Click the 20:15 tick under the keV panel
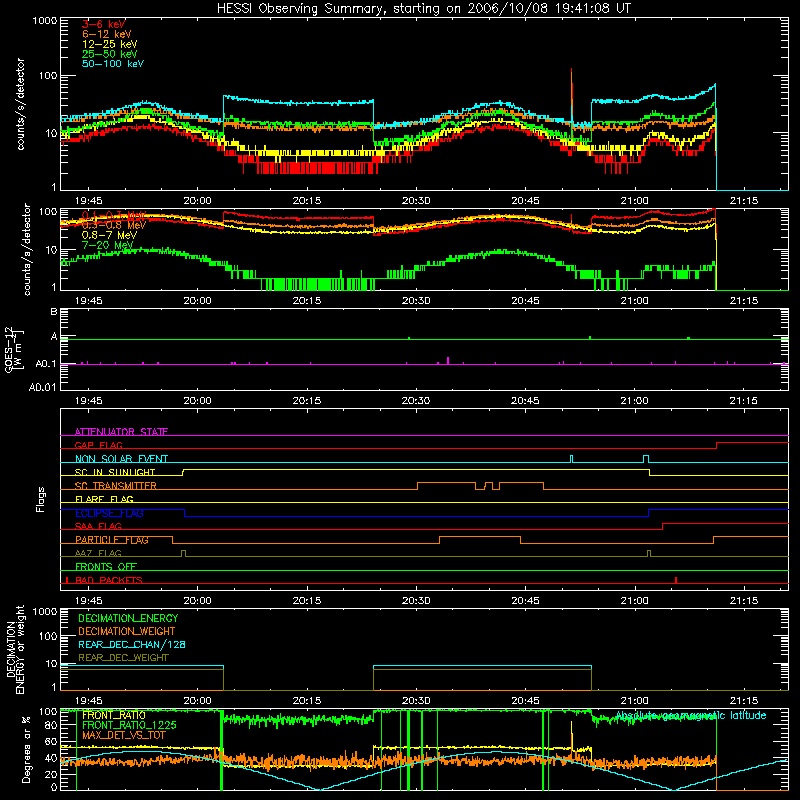Image resolution: width=800 pixels, height=800 pixels. (307, 201)
